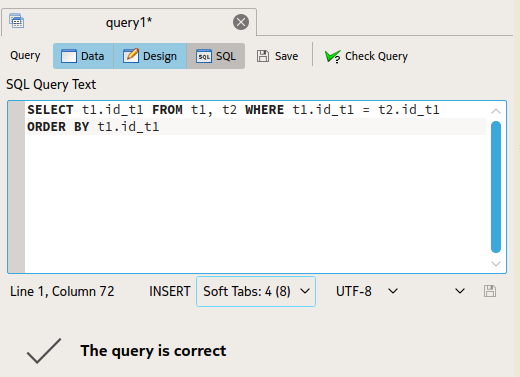Switch to Data view
The width and height of the screenshot is (520, 377).
(83, 56)
